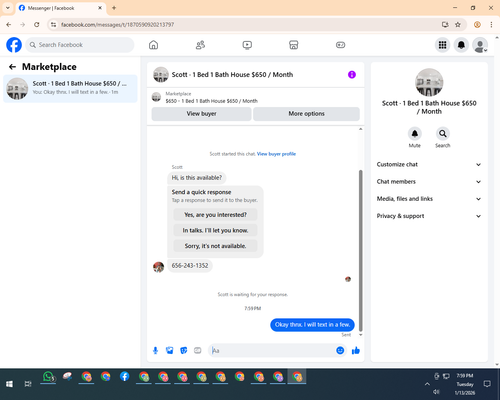Click the buyer avatar next to phone number
The image size is (500, 400).
point(159,267)
